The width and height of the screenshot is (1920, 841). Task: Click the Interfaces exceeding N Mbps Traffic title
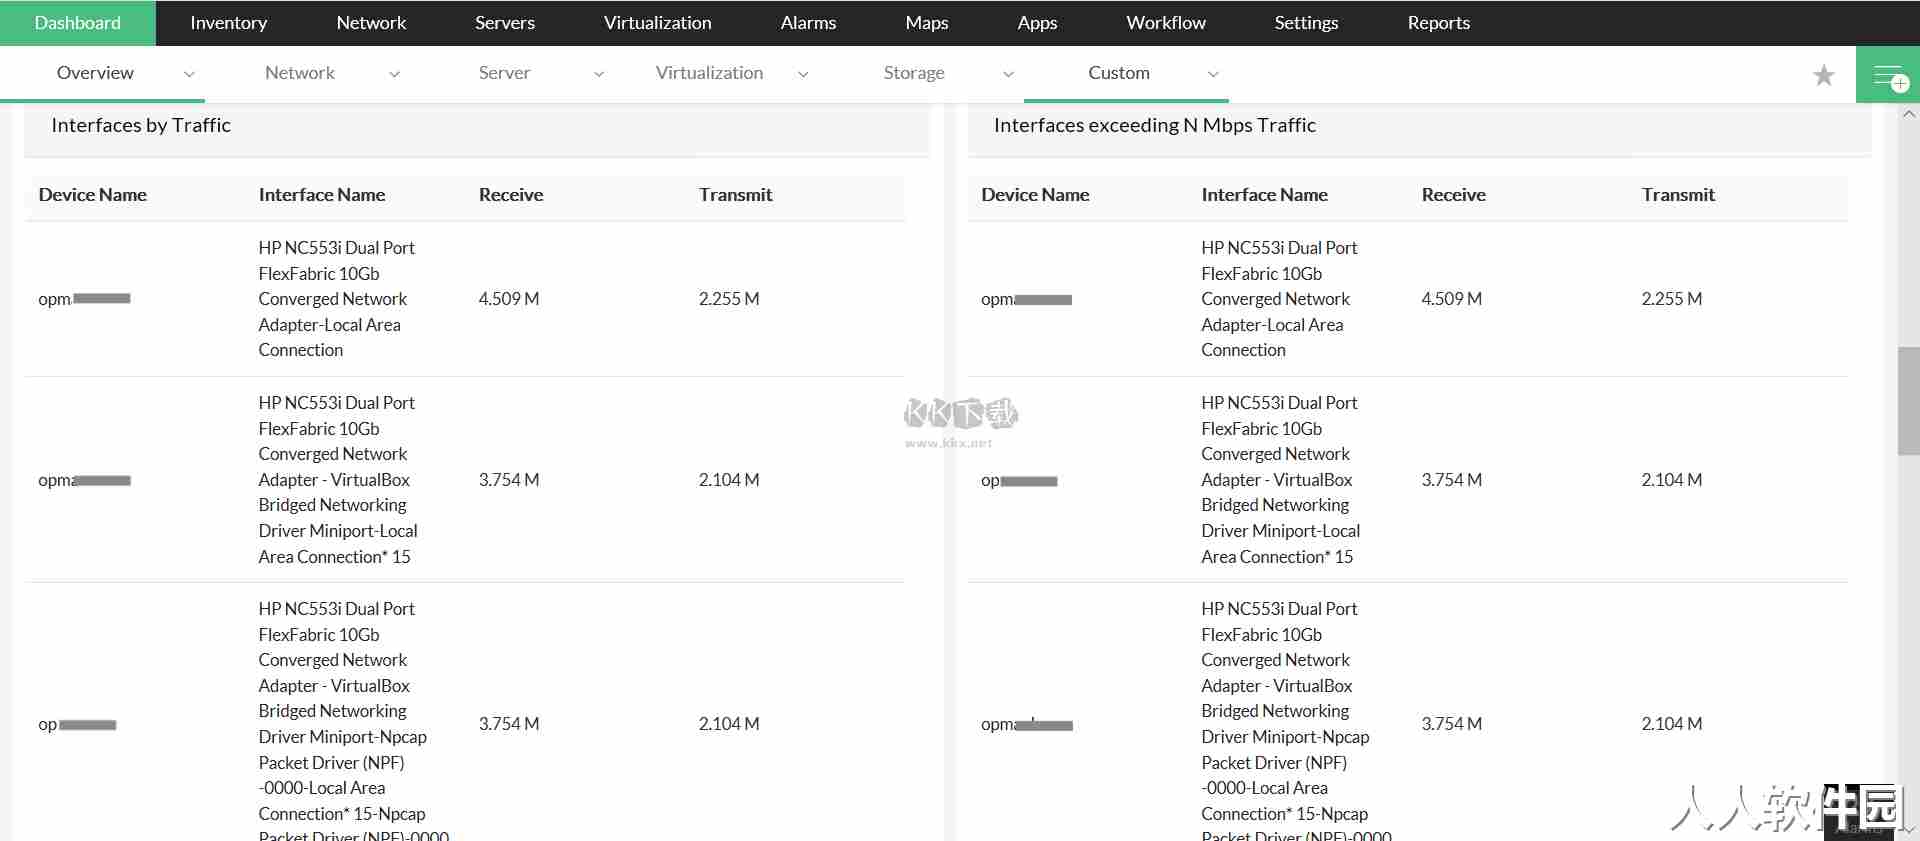click(1155, 125)
